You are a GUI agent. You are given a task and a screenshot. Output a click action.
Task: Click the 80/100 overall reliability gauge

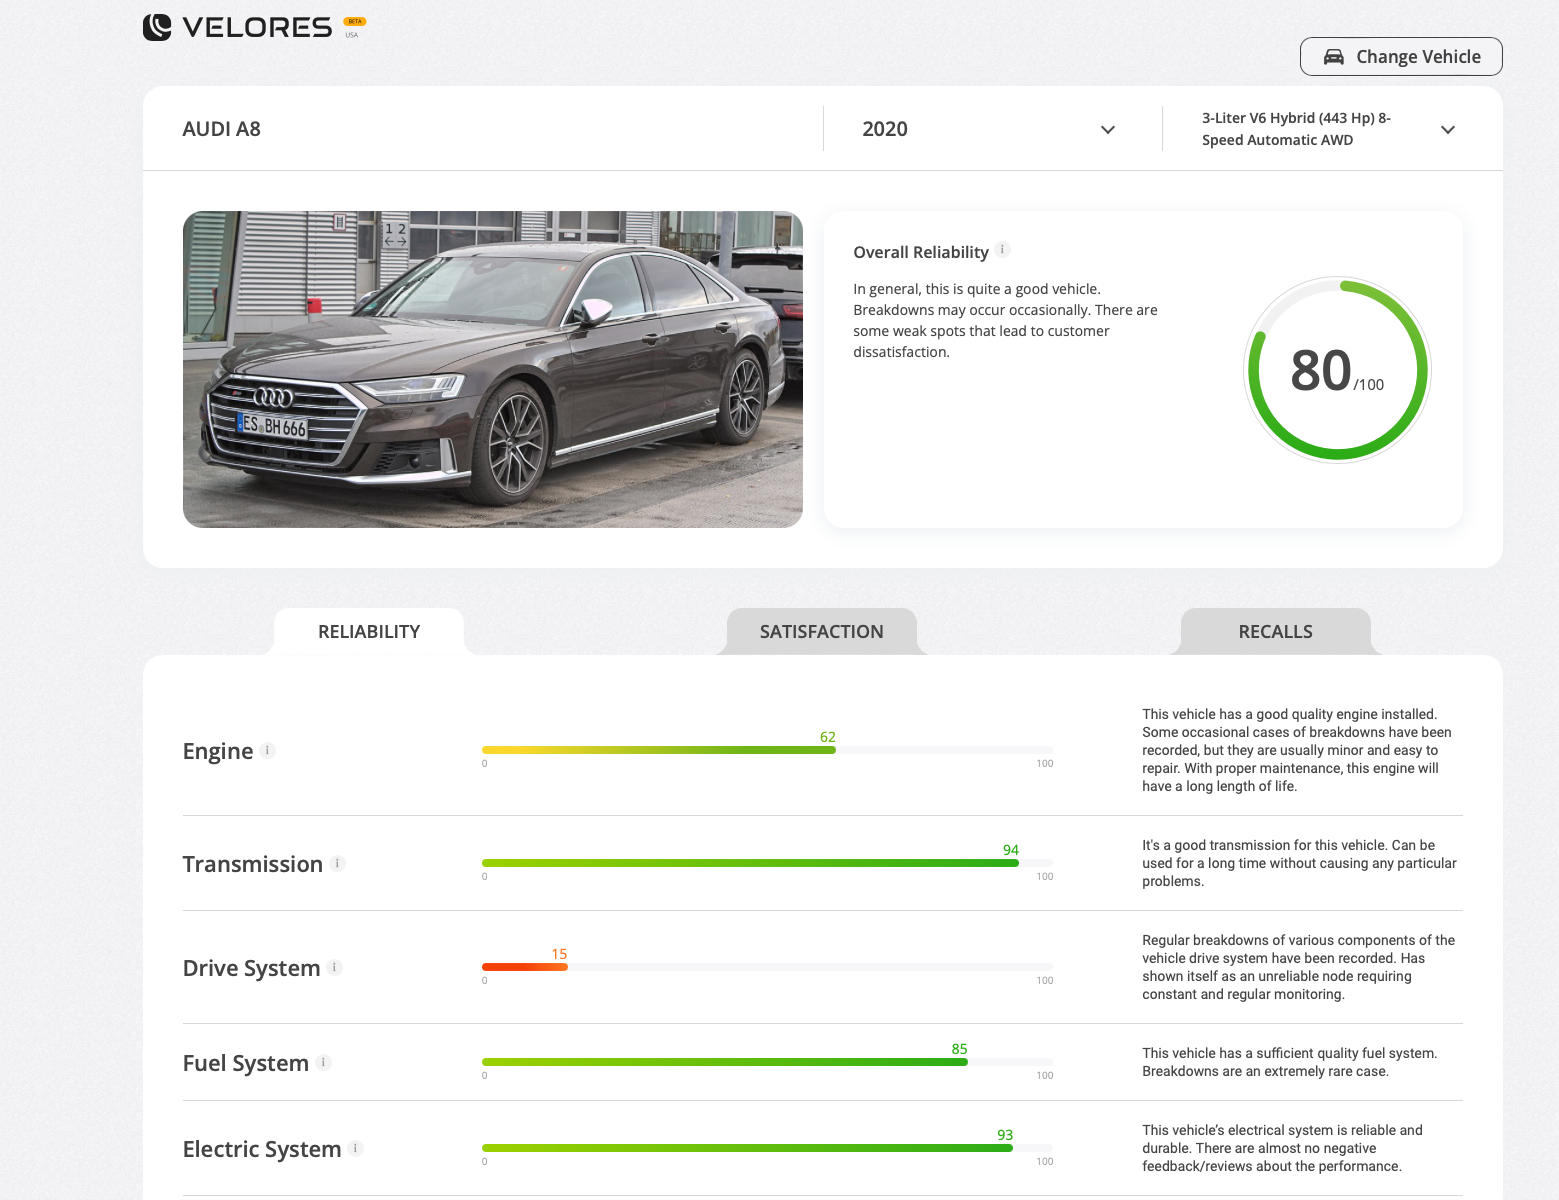click(x=1338, y=370)
